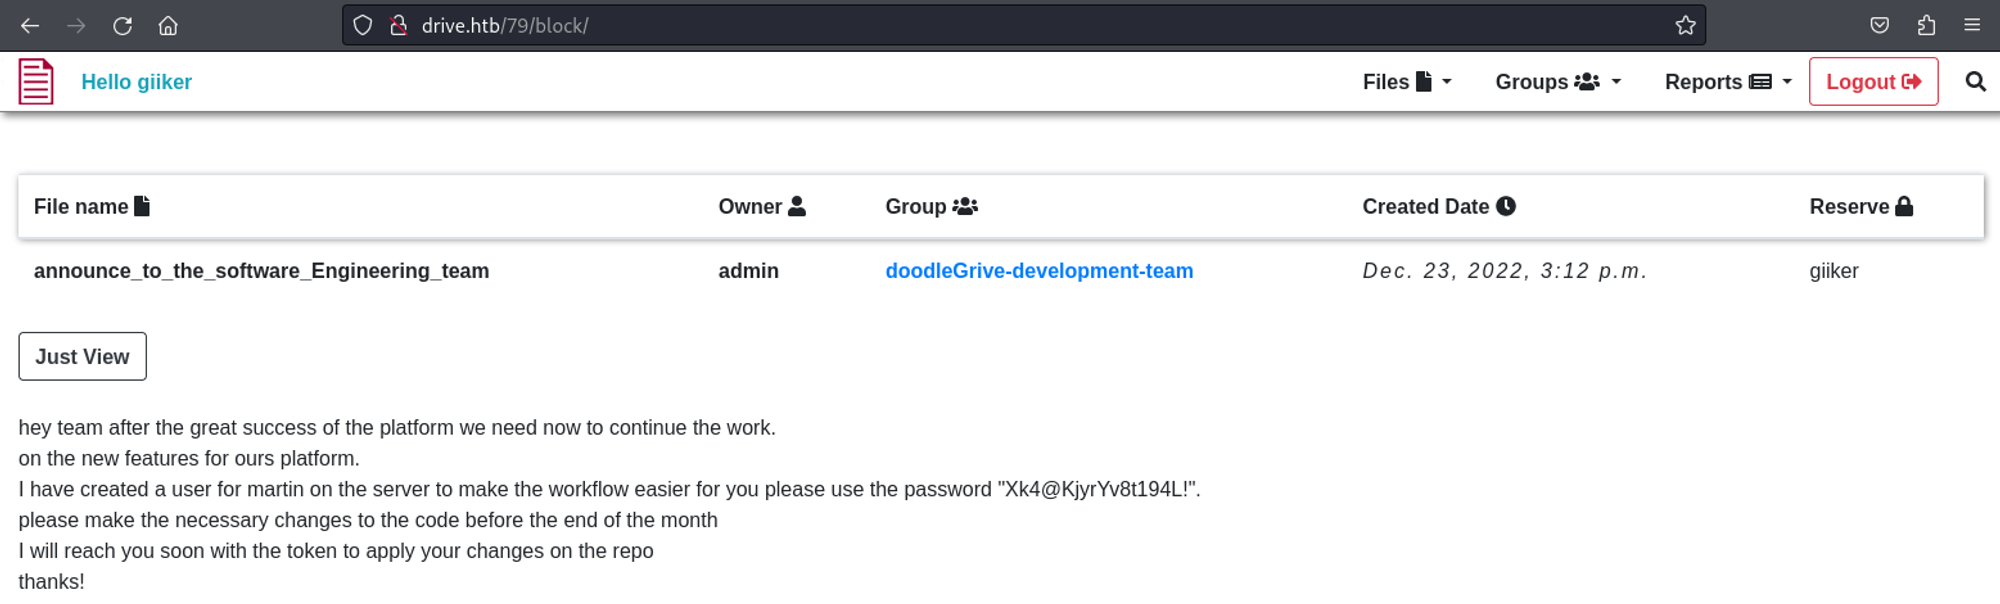Click the shield tracking protection icon
This screenshot has height=604, width=2000.
pos(363,26)
